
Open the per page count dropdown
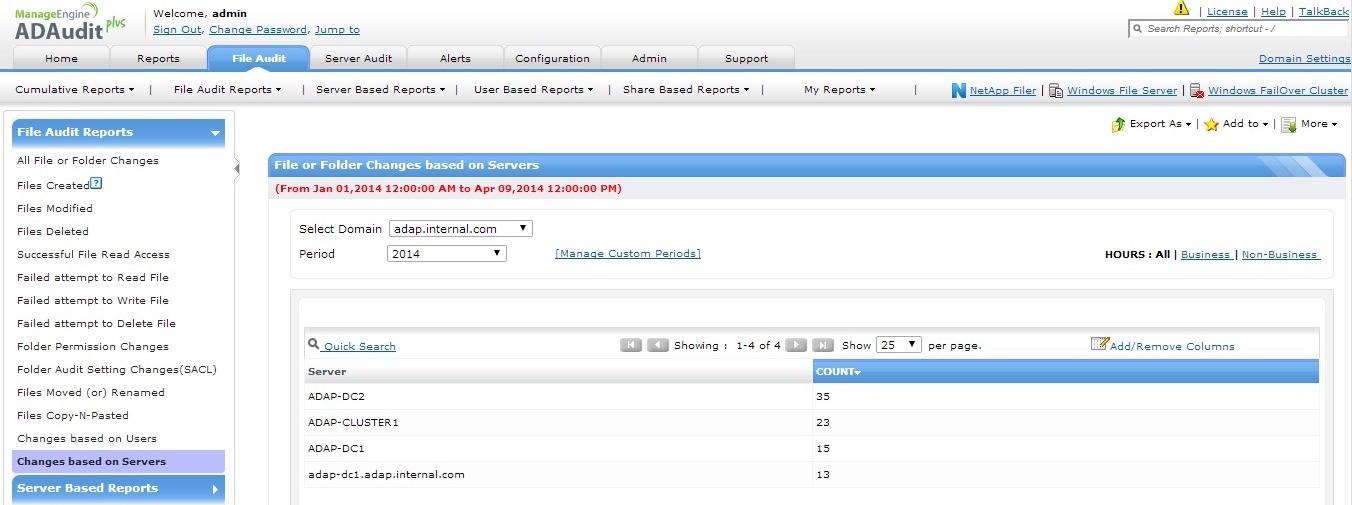[x=898, y=345]
